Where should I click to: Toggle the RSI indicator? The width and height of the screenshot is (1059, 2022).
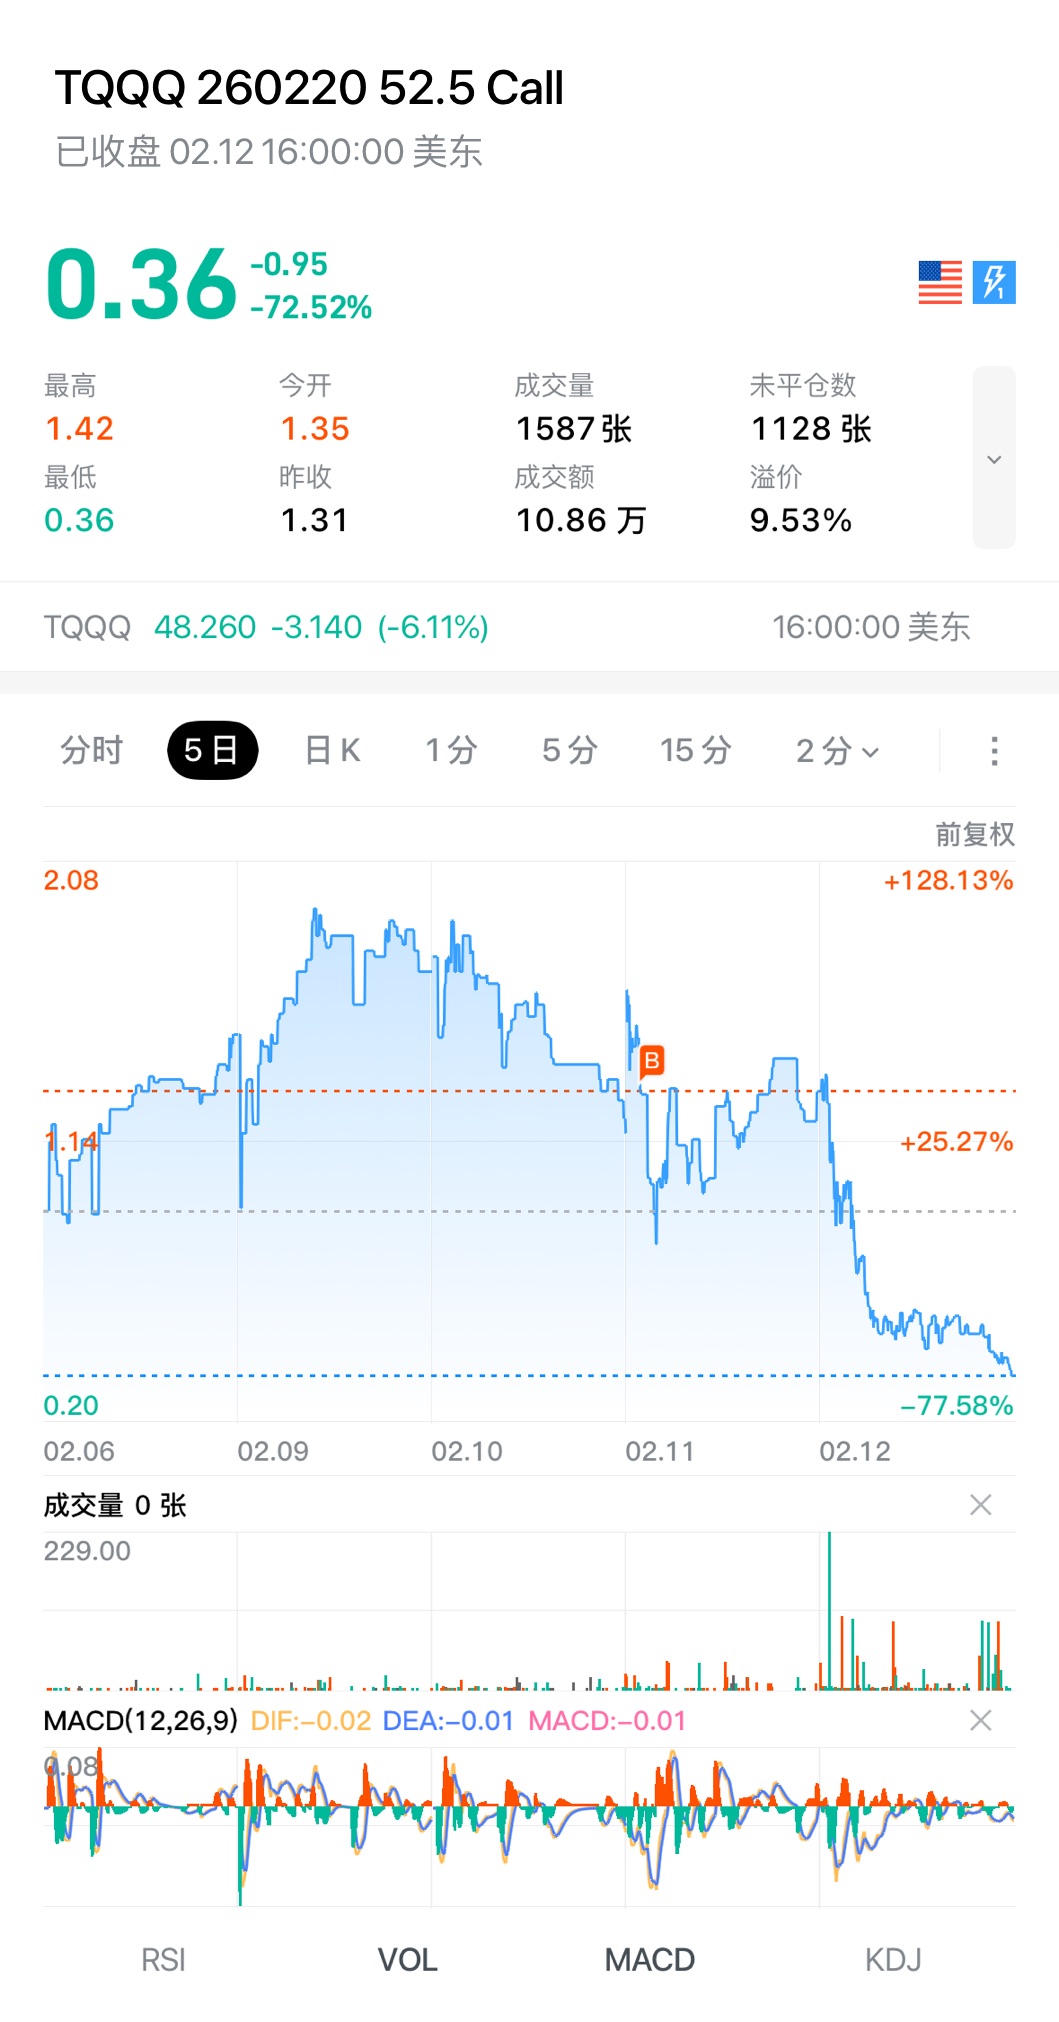click(x=163, y=1959)
